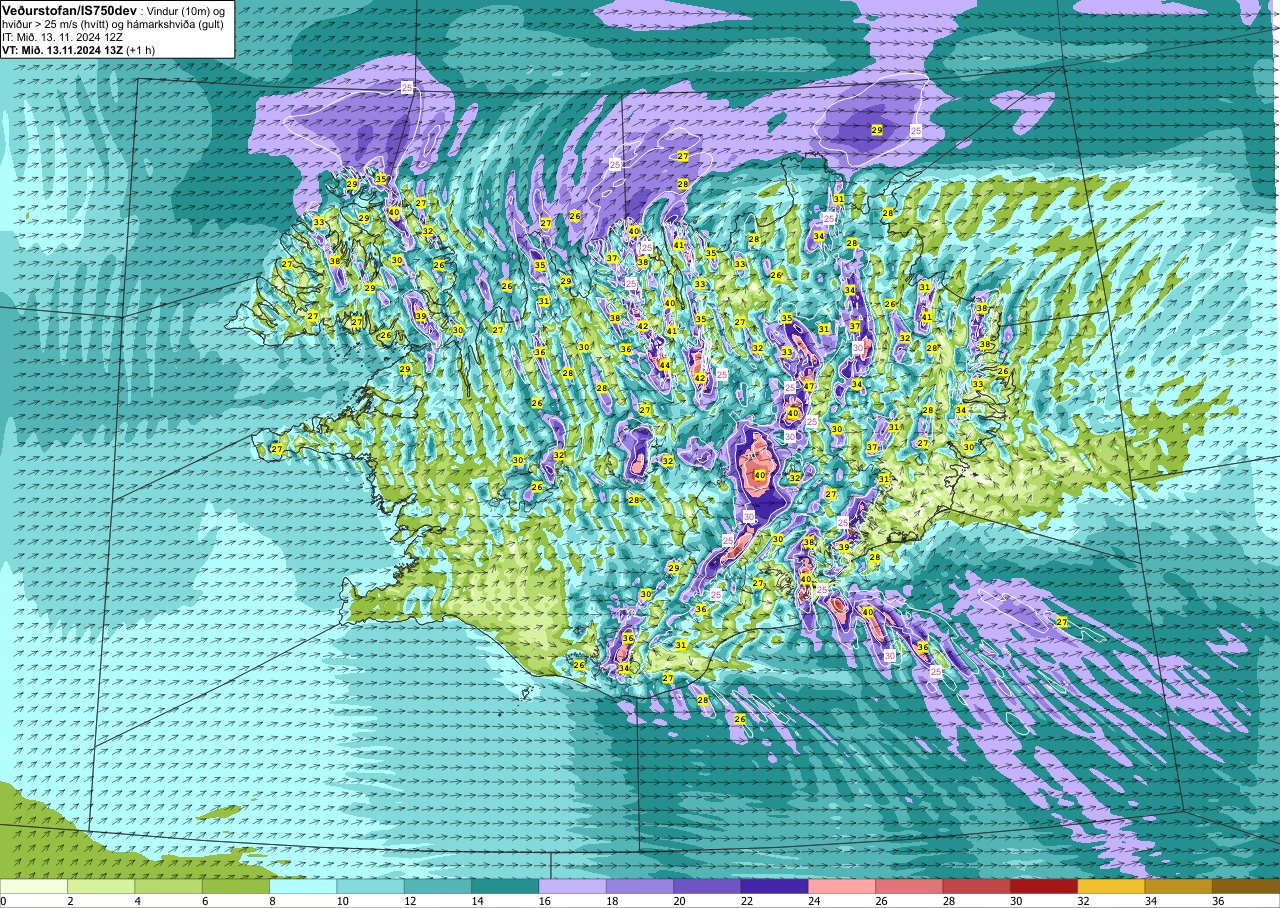Click the '0' tick label on legend scale

[x=4, y=901]
